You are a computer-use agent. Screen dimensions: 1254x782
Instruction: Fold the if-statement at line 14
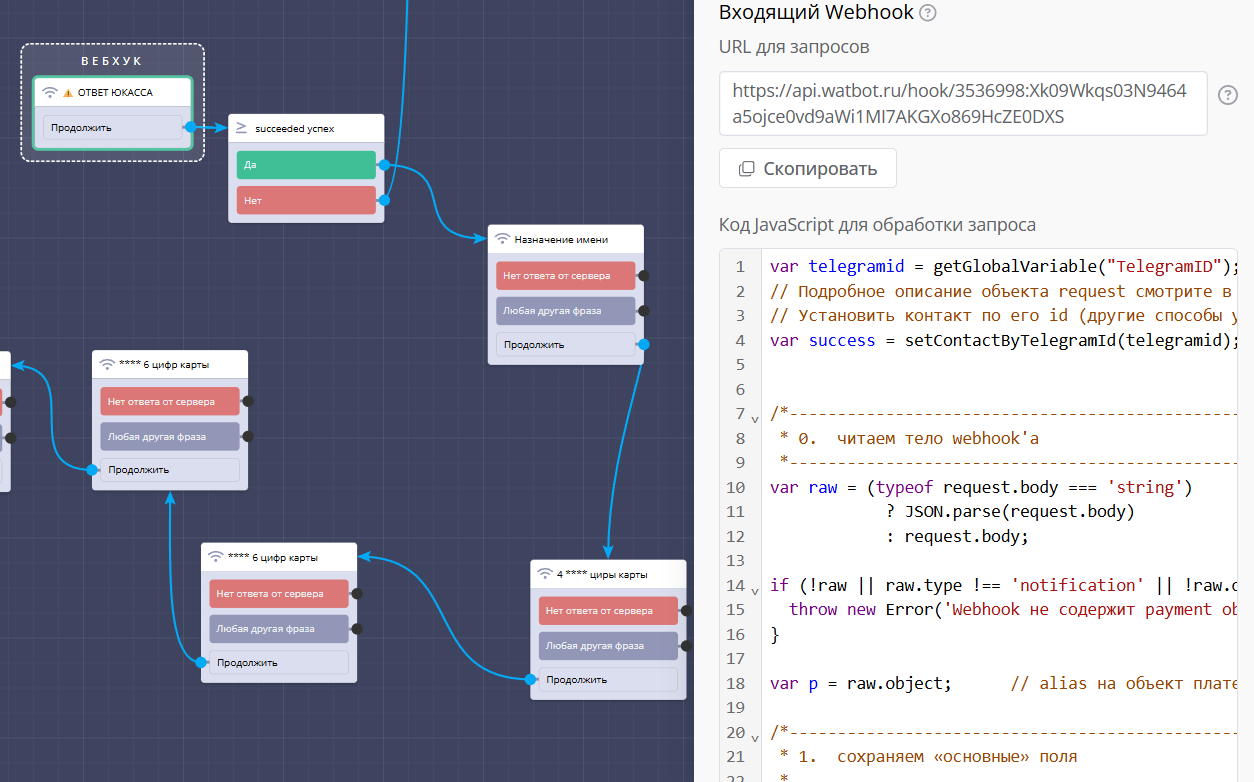tap(755, 589)
